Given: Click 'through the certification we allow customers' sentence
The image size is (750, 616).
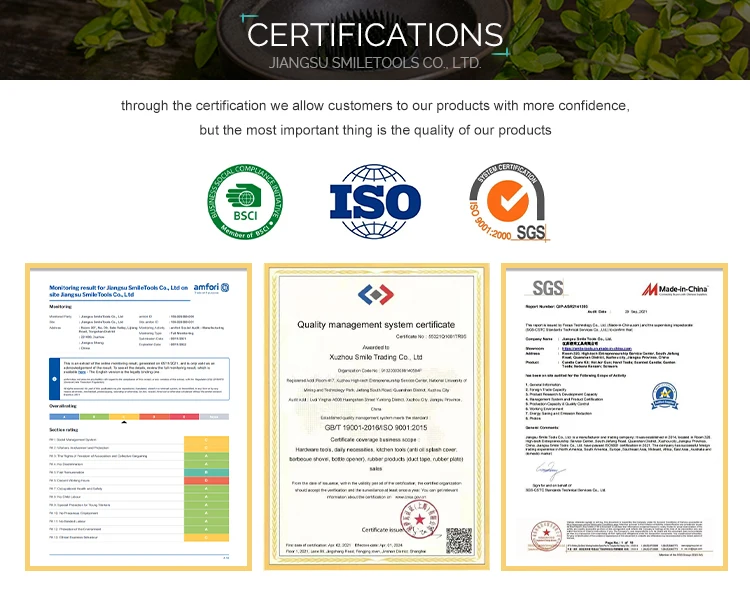Looking at the screenshot, I should pyautogui.click(x=375, y=106).
